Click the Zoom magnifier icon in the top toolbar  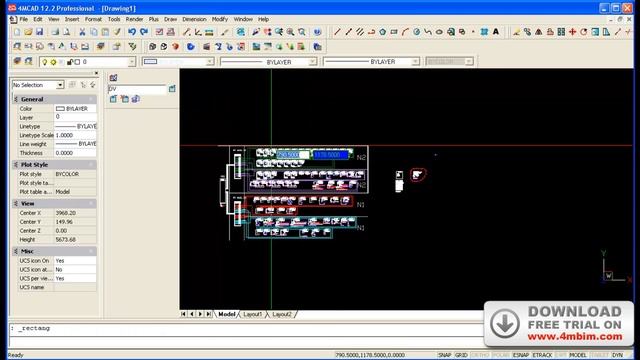tap(290, 32)
